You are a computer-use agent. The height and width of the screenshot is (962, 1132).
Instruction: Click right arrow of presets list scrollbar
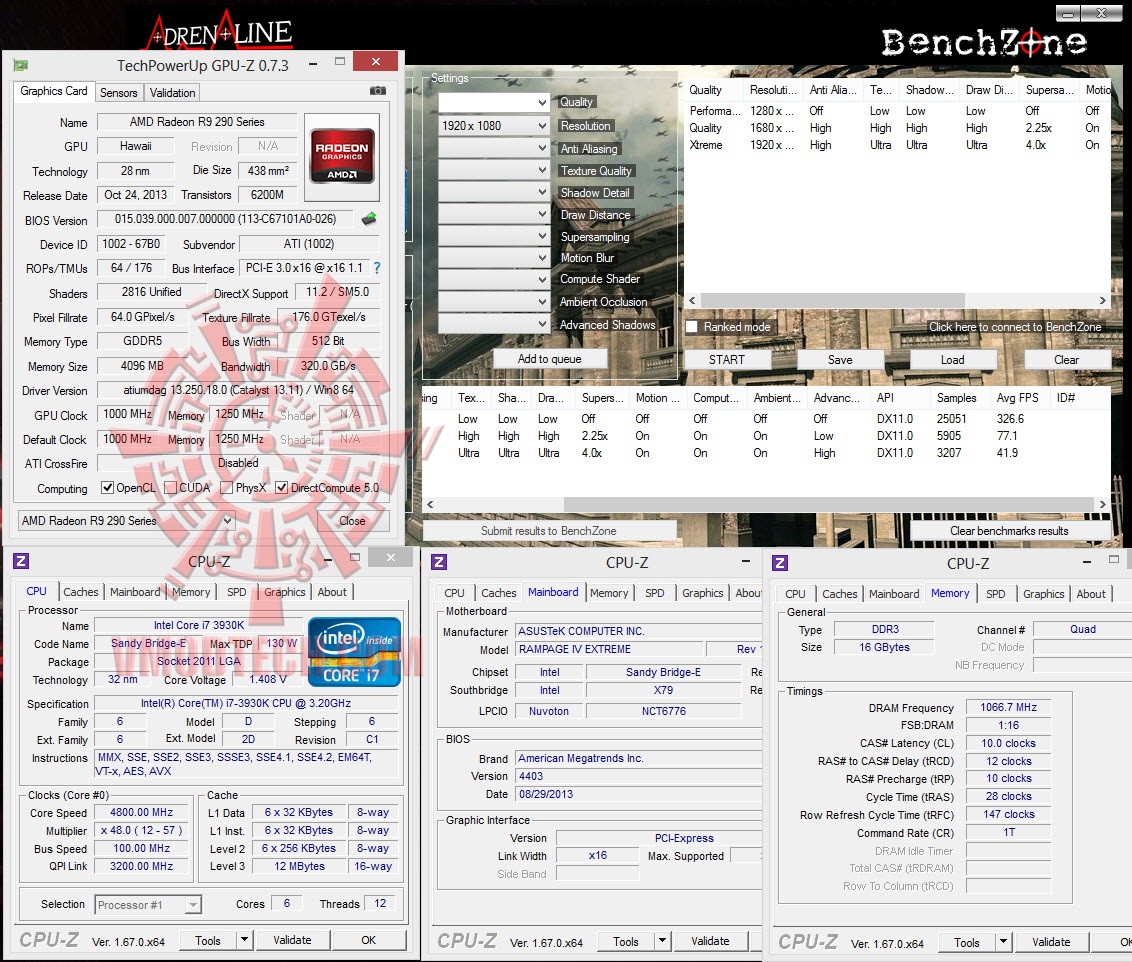pyautogui.click(x=1102, y=300)
